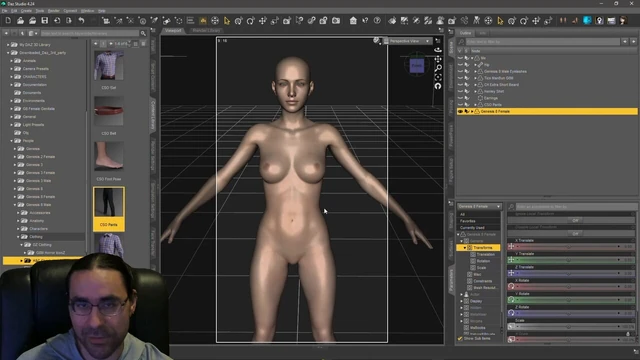Click the Save floppy disk icon
This screenshot has height=360, width=640.
pos(44,20)
